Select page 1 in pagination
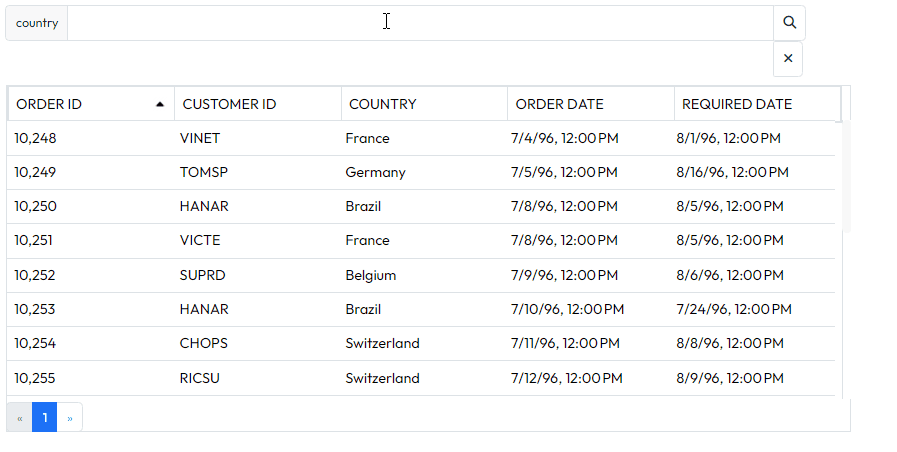The image size is (897, 452). coord(45,418)
